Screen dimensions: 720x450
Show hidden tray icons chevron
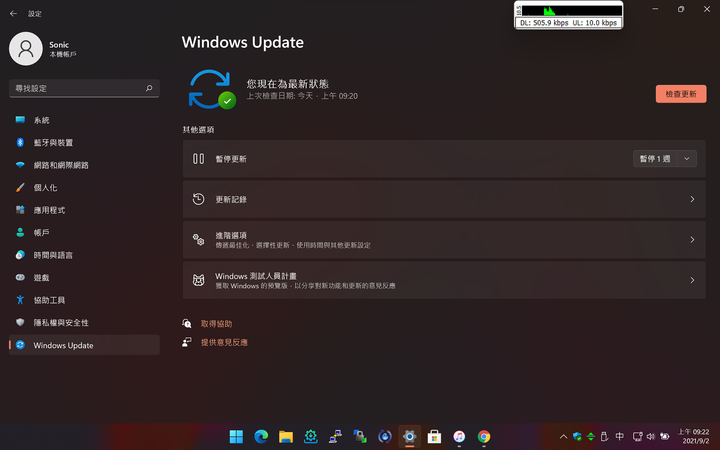pos(563,436)
